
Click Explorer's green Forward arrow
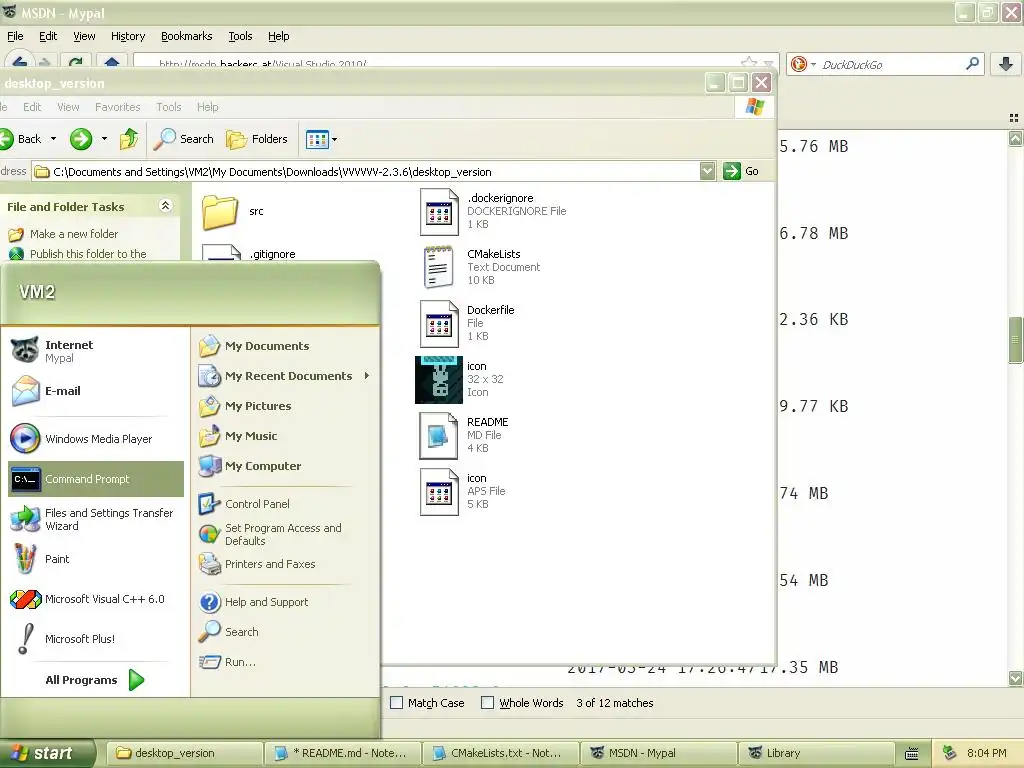(x=81, y=139)
